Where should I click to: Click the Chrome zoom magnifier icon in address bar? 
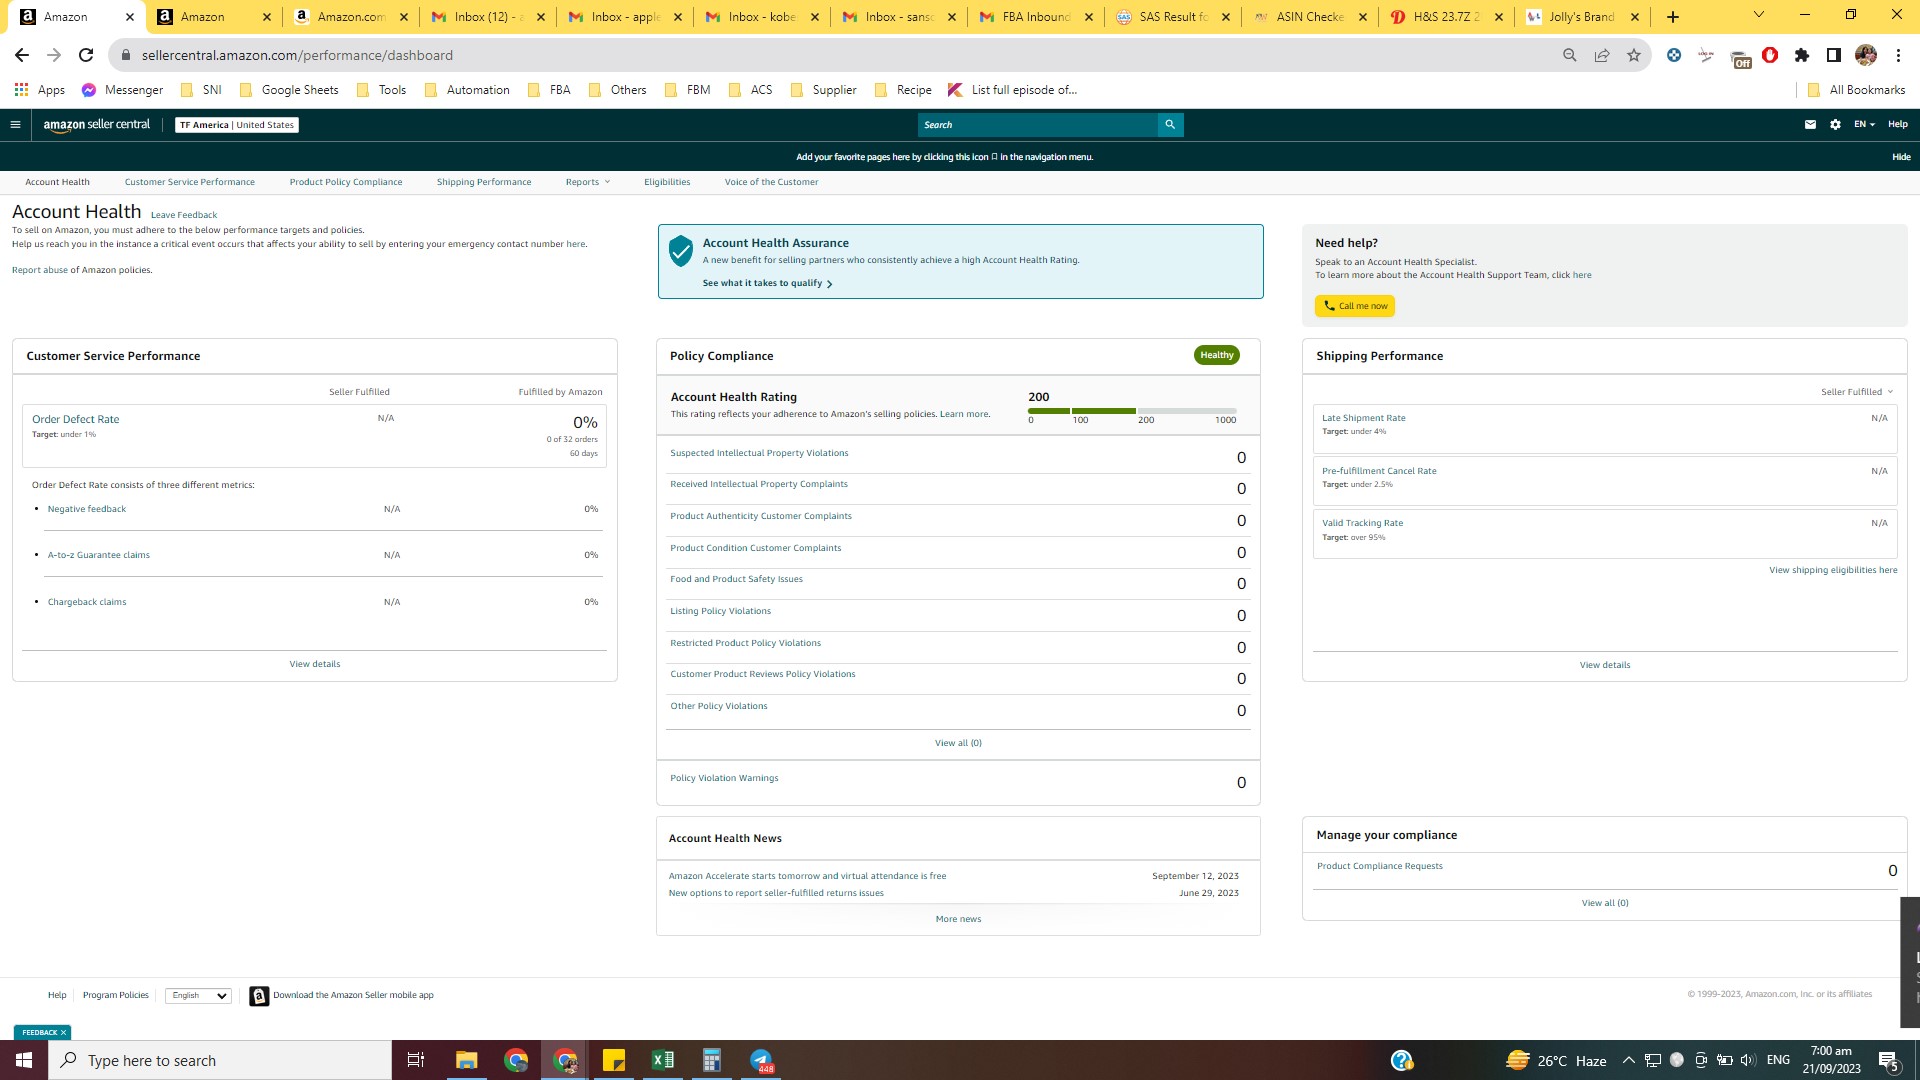tap(1570, 55)
